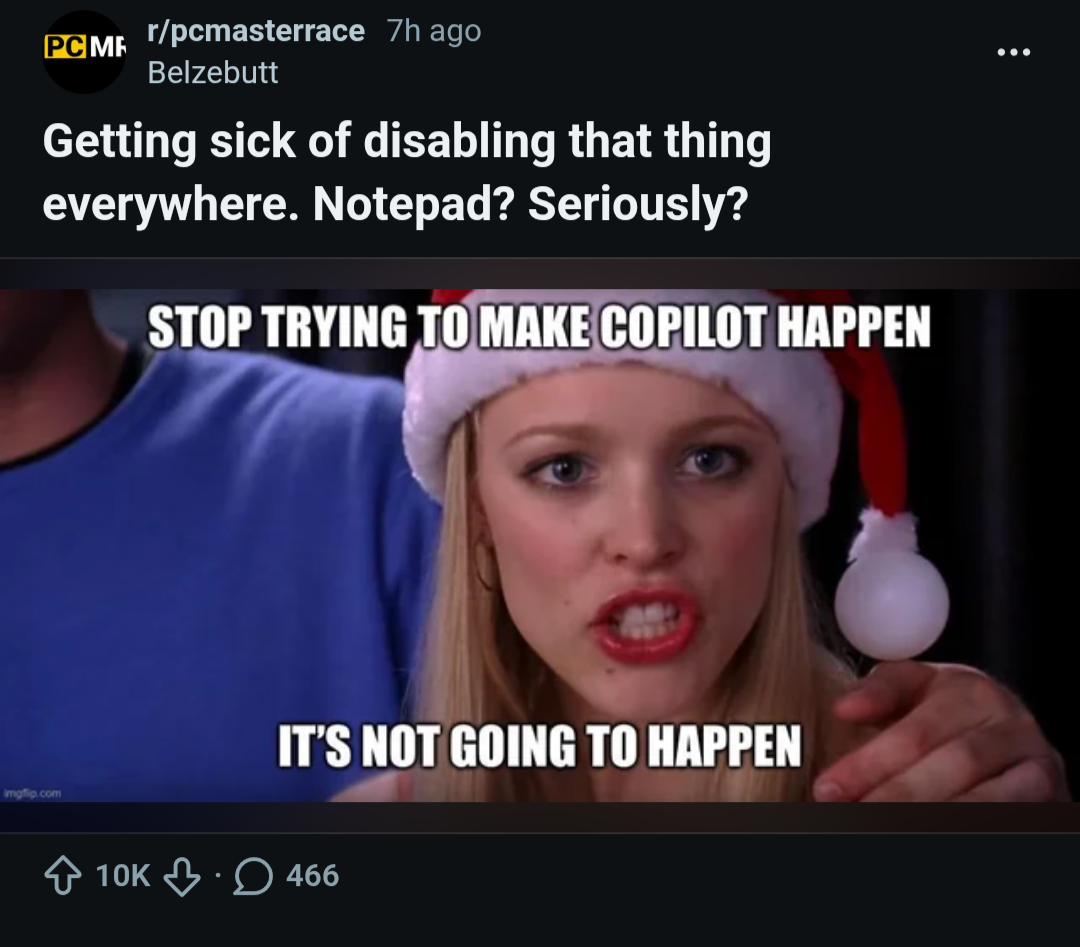The width and height of the screenshot is (1080, 947).
Task: Open Belzebutt's user profile
Action: coord(213,72)
